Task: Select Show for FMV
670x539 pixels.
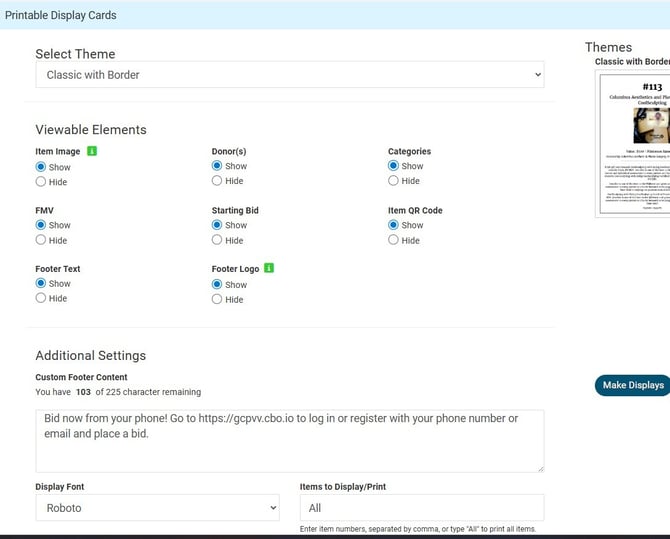Action: click(x=41, y=225)
